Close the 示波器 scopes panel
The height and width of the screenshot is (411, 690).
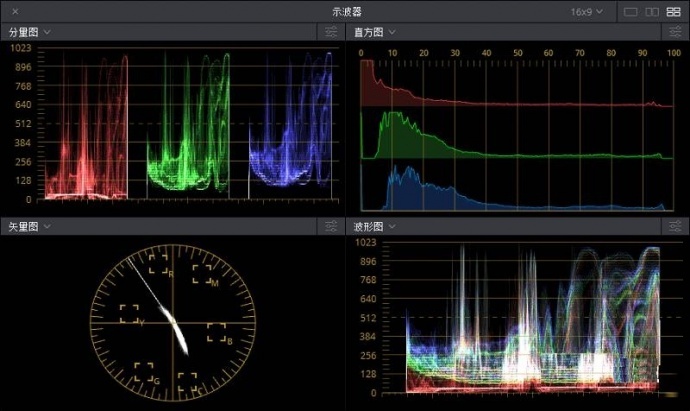[15, 11]
